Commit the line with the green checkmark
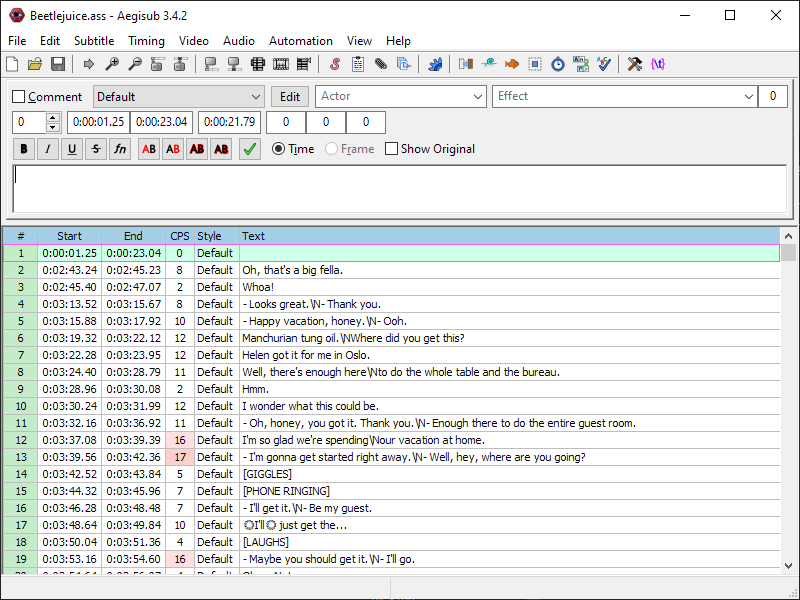 coord(250,149)
